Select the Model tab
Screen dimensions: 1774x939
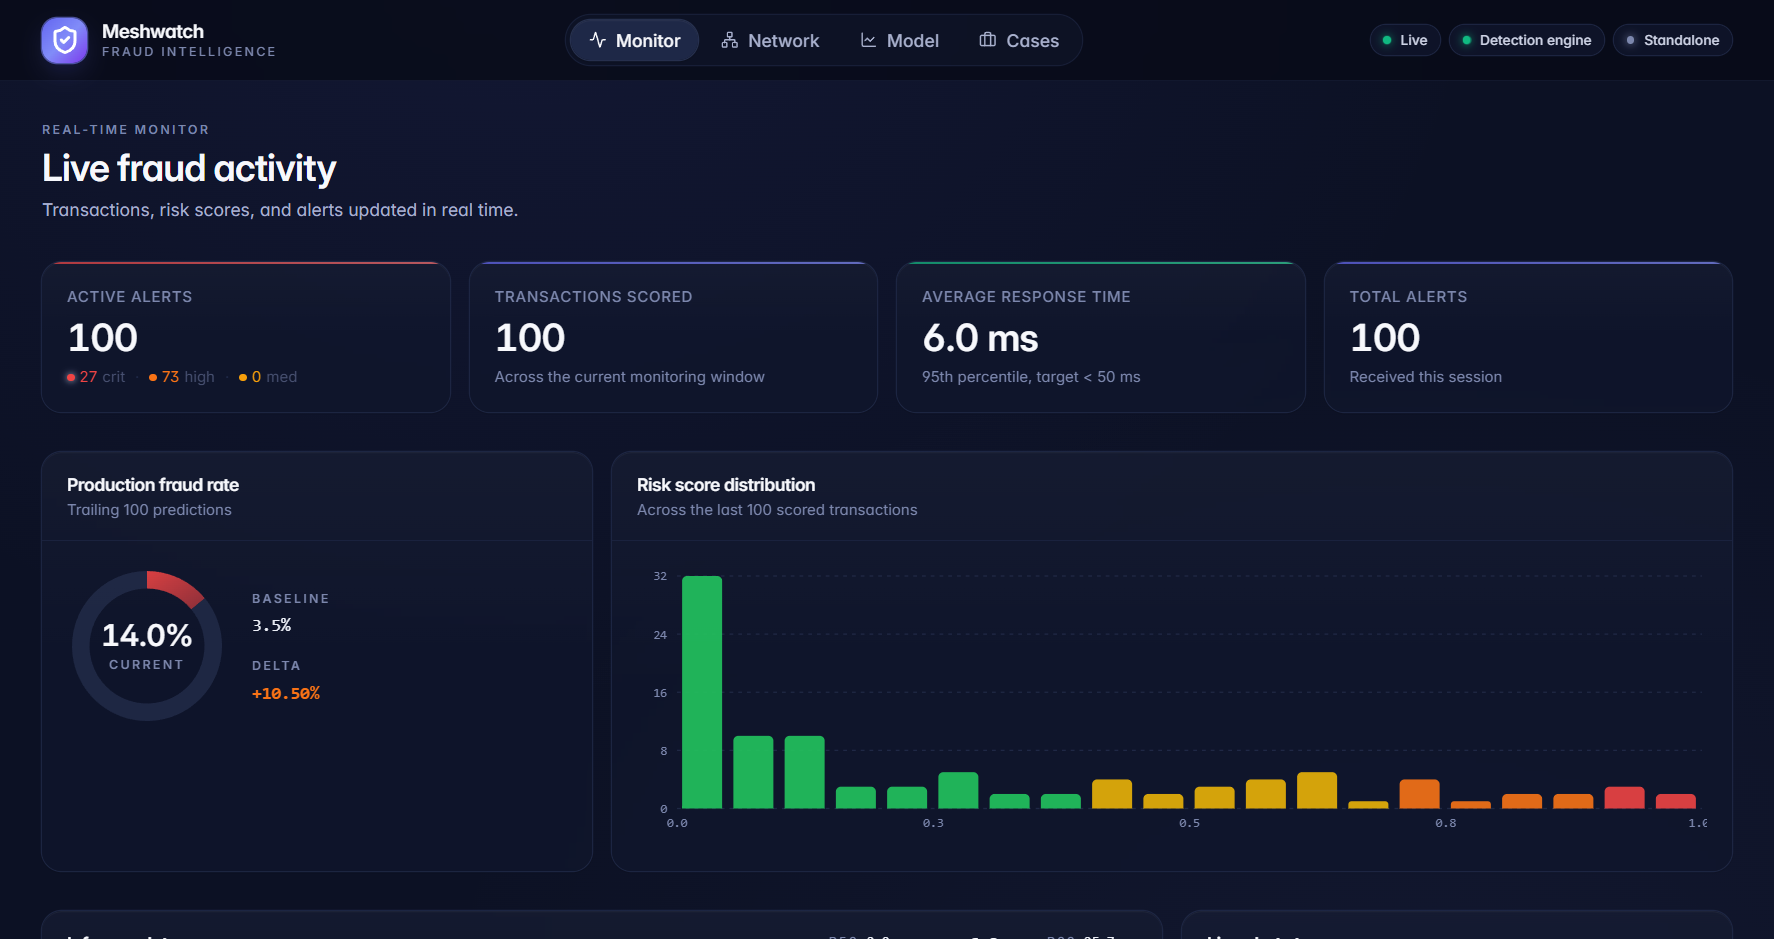(899, 40)
